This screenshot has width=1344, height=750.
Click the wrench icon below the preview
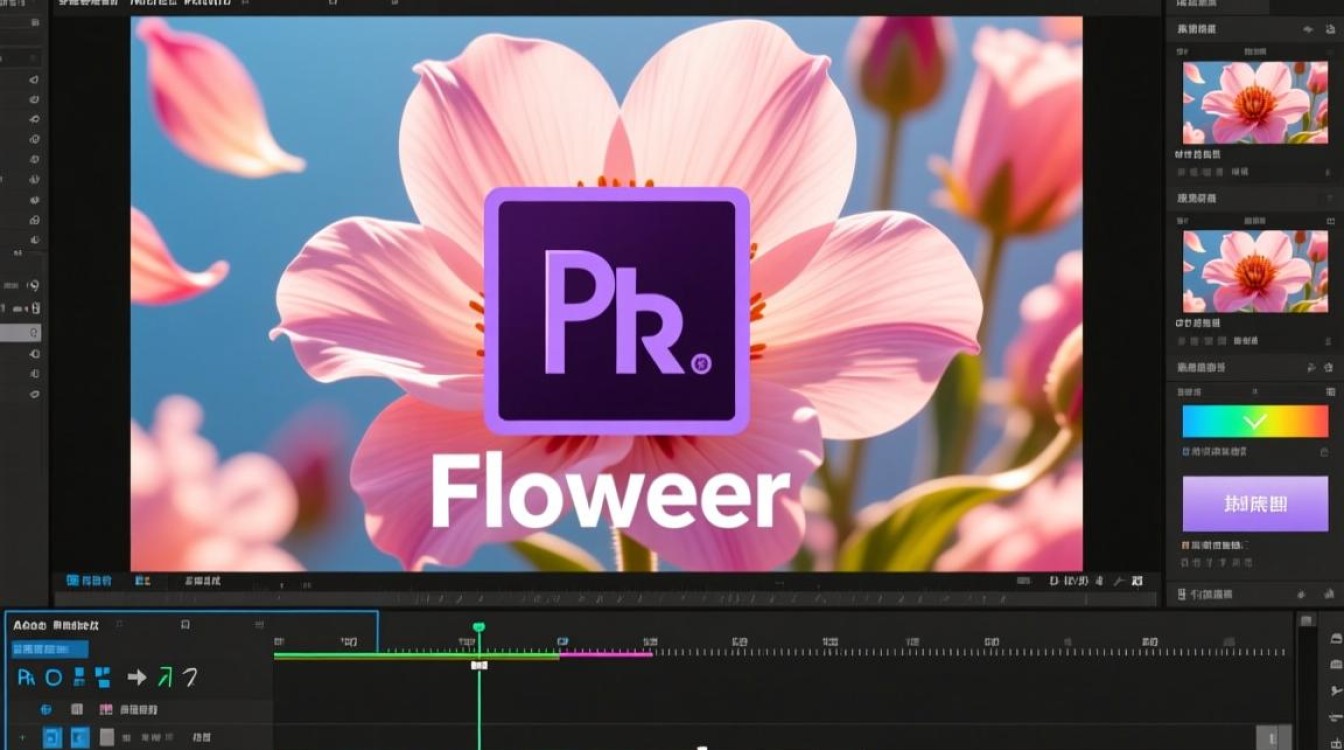[x=1120, y=580]
